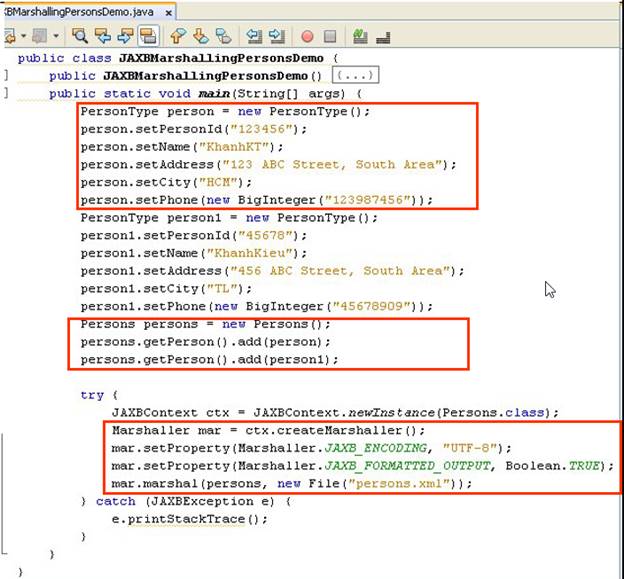The image size is (624, 579).
Task: Click line 'Marshaller mar = ctx.createMarshaller();'
Action: [268, 431]
